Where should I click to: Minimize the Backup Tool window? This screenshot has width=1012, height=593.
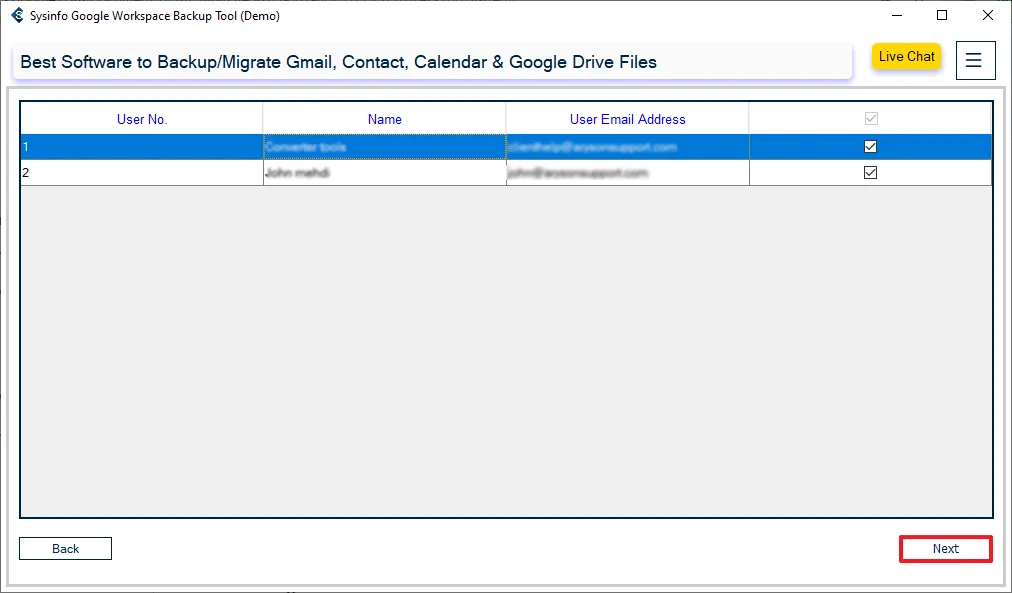895,16
